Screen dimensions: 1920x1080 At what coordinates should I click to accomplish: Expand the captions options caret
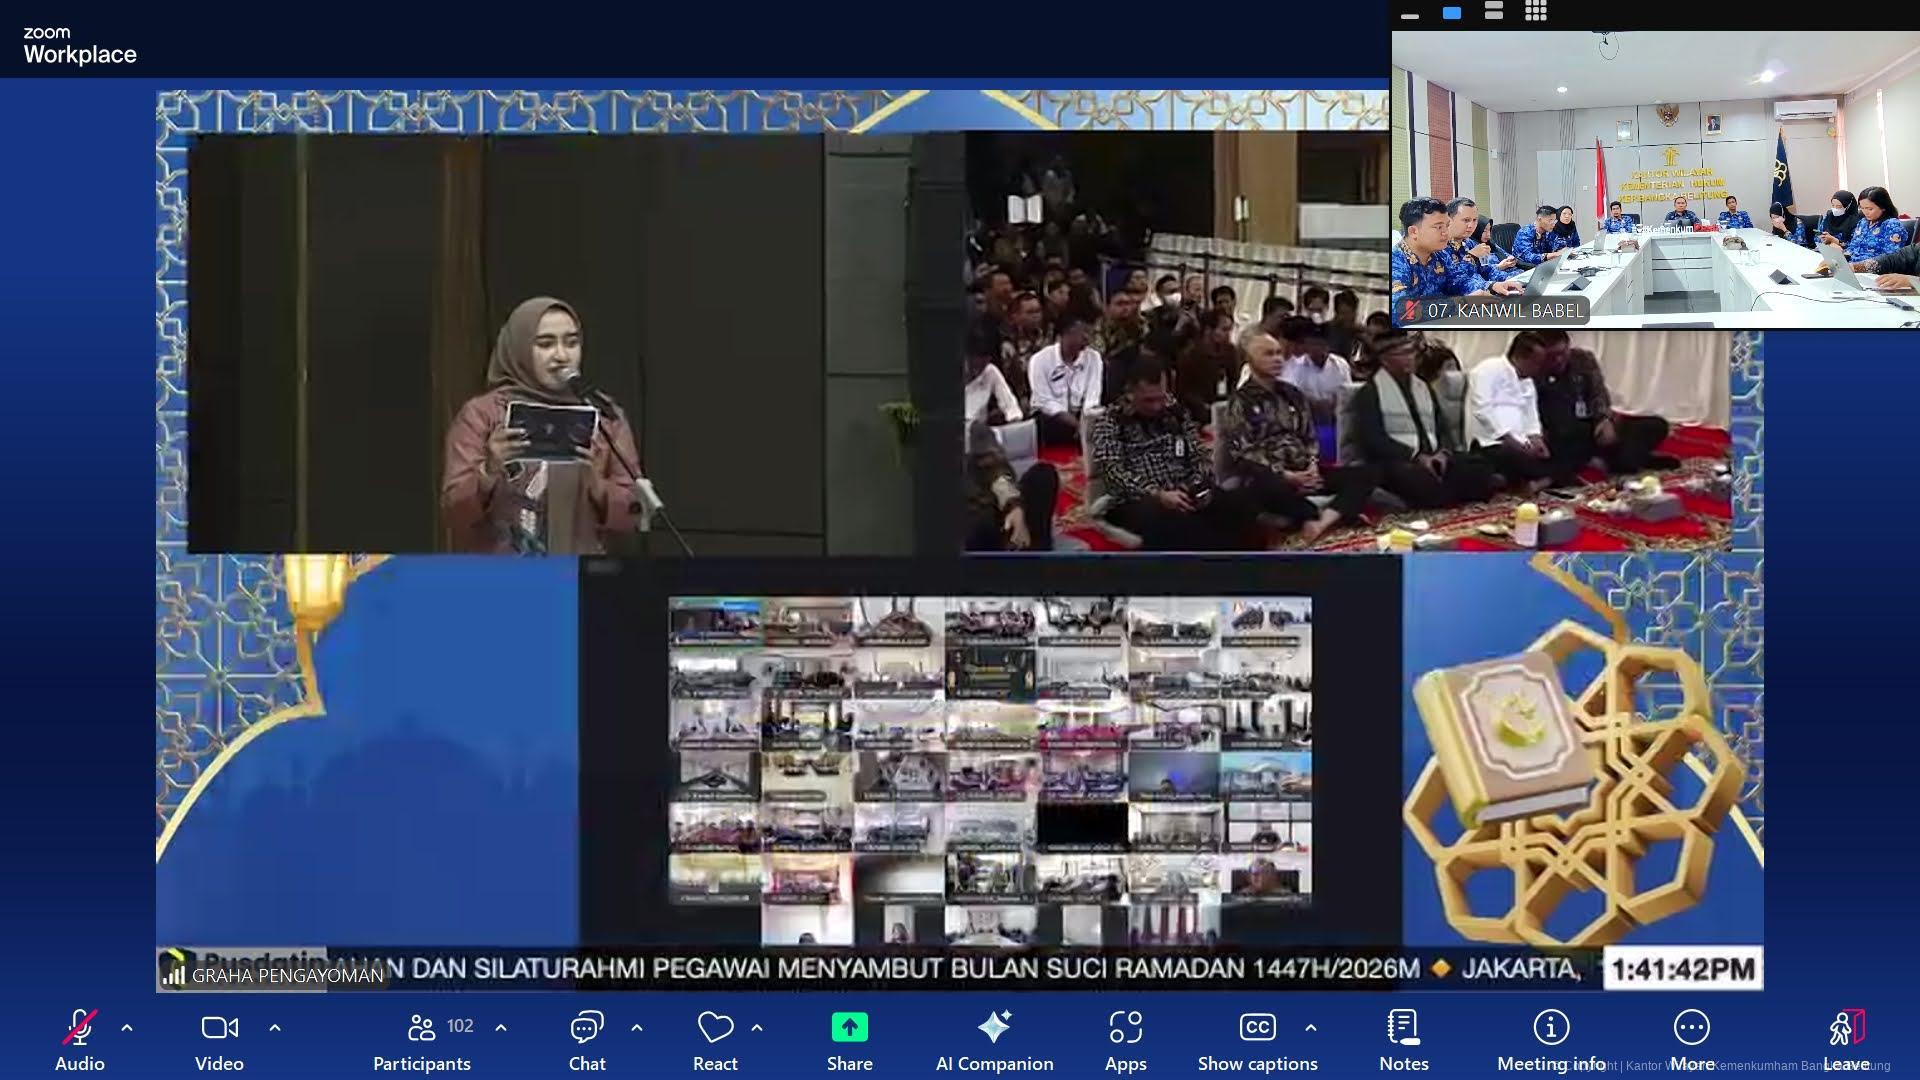pos(1311,1027)
